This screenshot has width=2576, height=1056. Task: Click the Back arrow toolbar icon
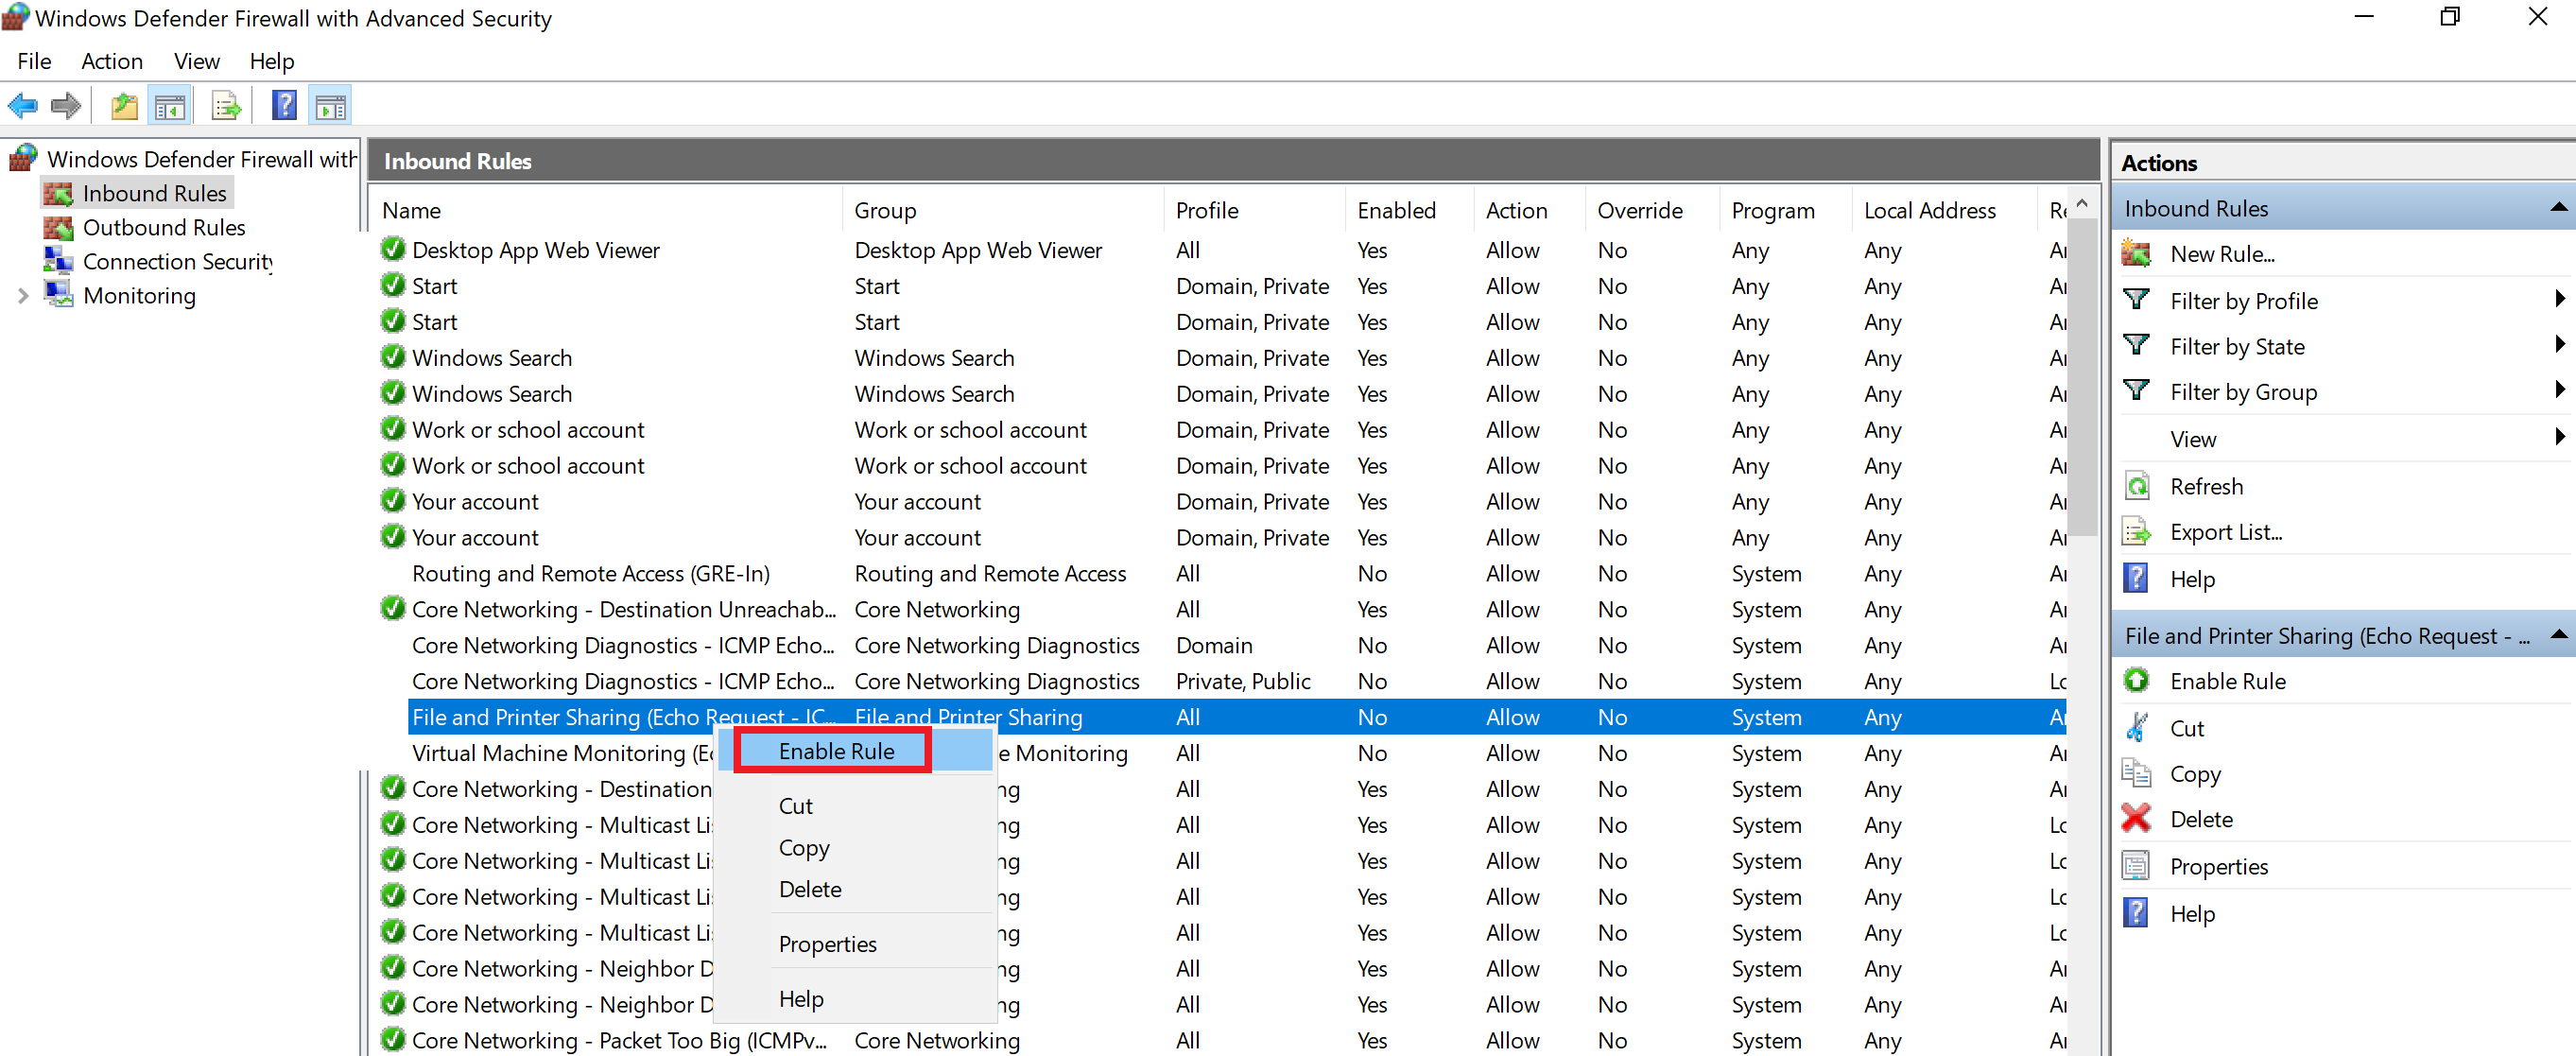click(x=22, y=106)
